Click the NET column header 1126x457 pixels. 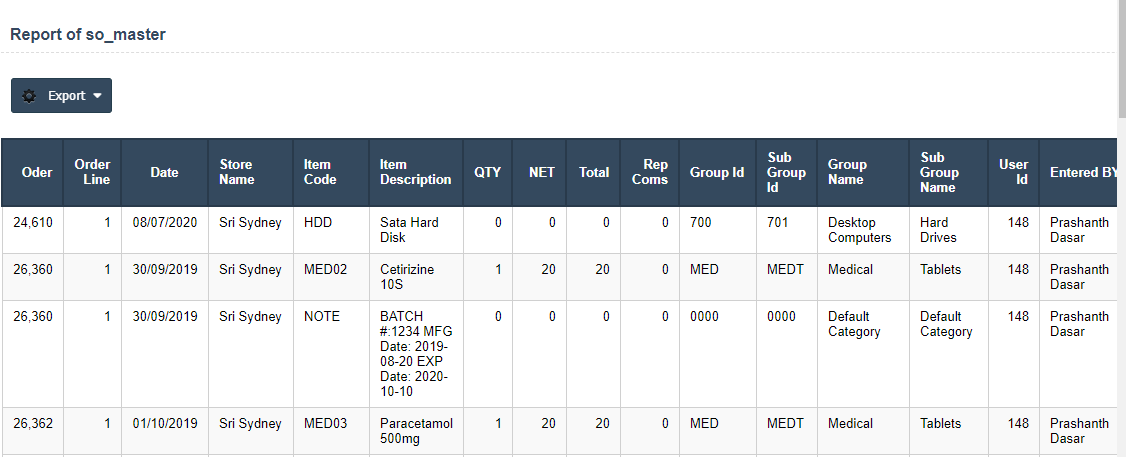click(x=541, y=172)
